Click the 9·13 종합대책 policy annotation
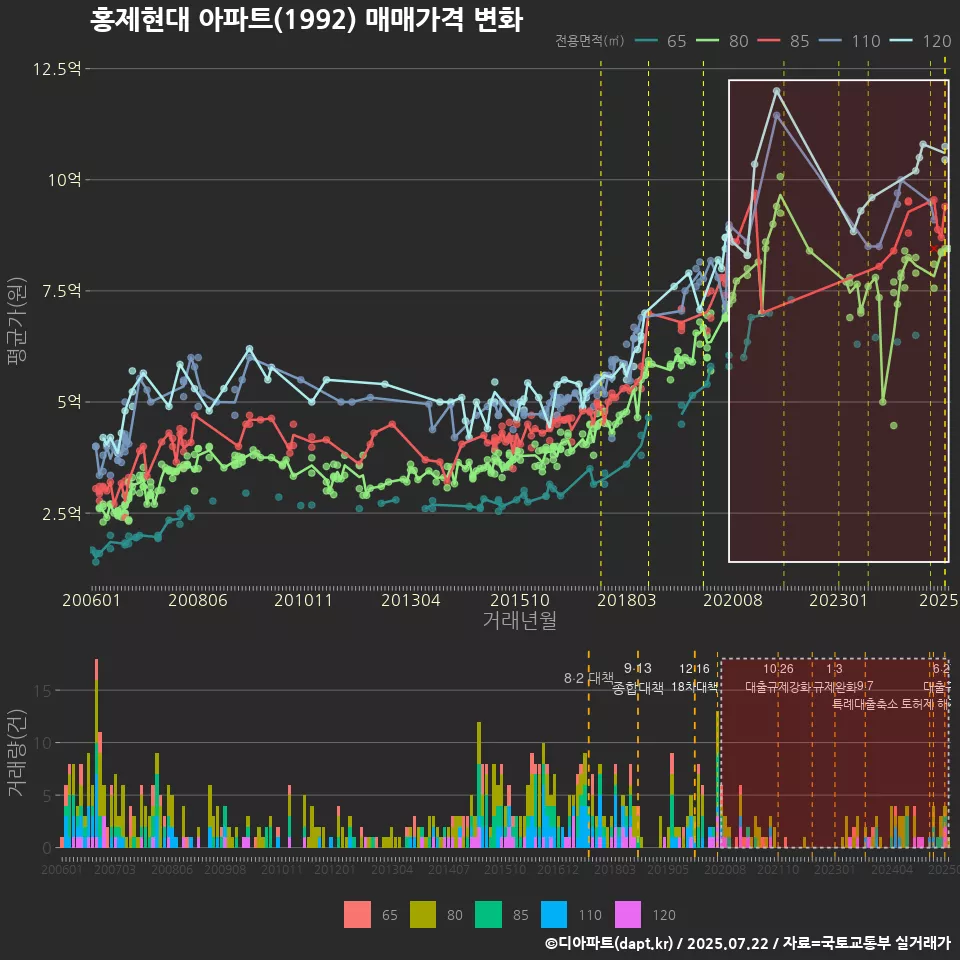The width and height of the screenshot is (960, 960). [x=638, y=678]
